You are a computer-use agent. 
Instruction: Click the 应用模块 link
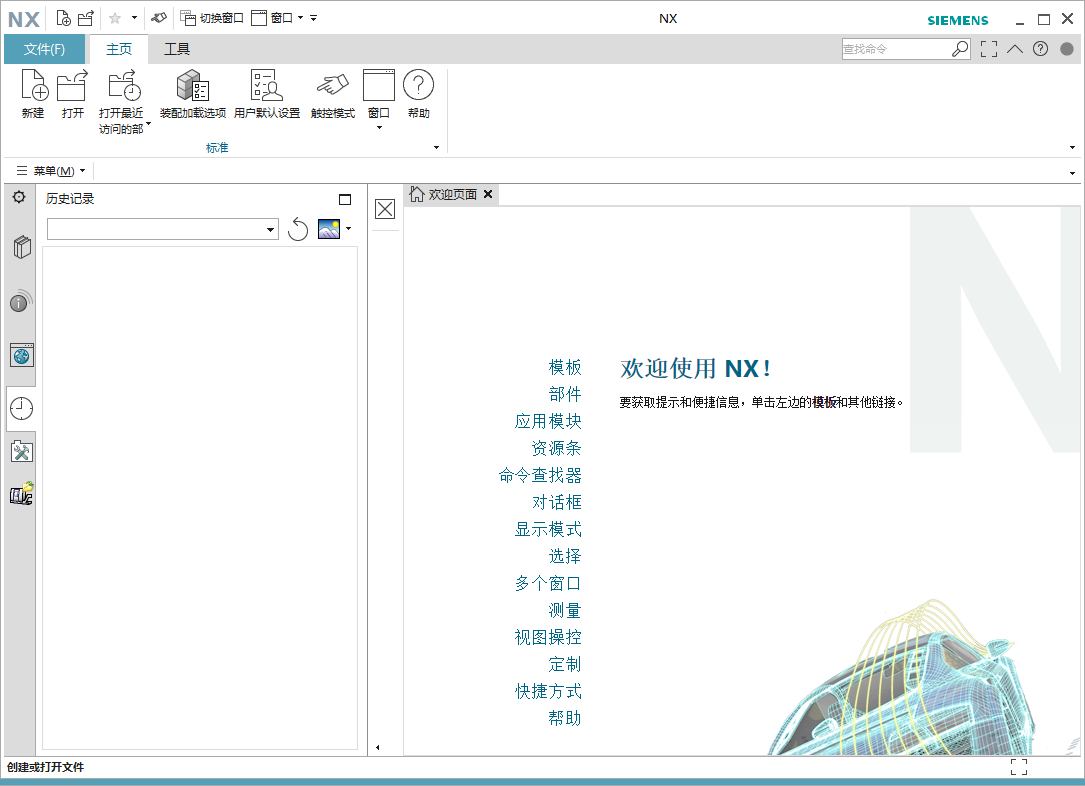click(548, 421)
